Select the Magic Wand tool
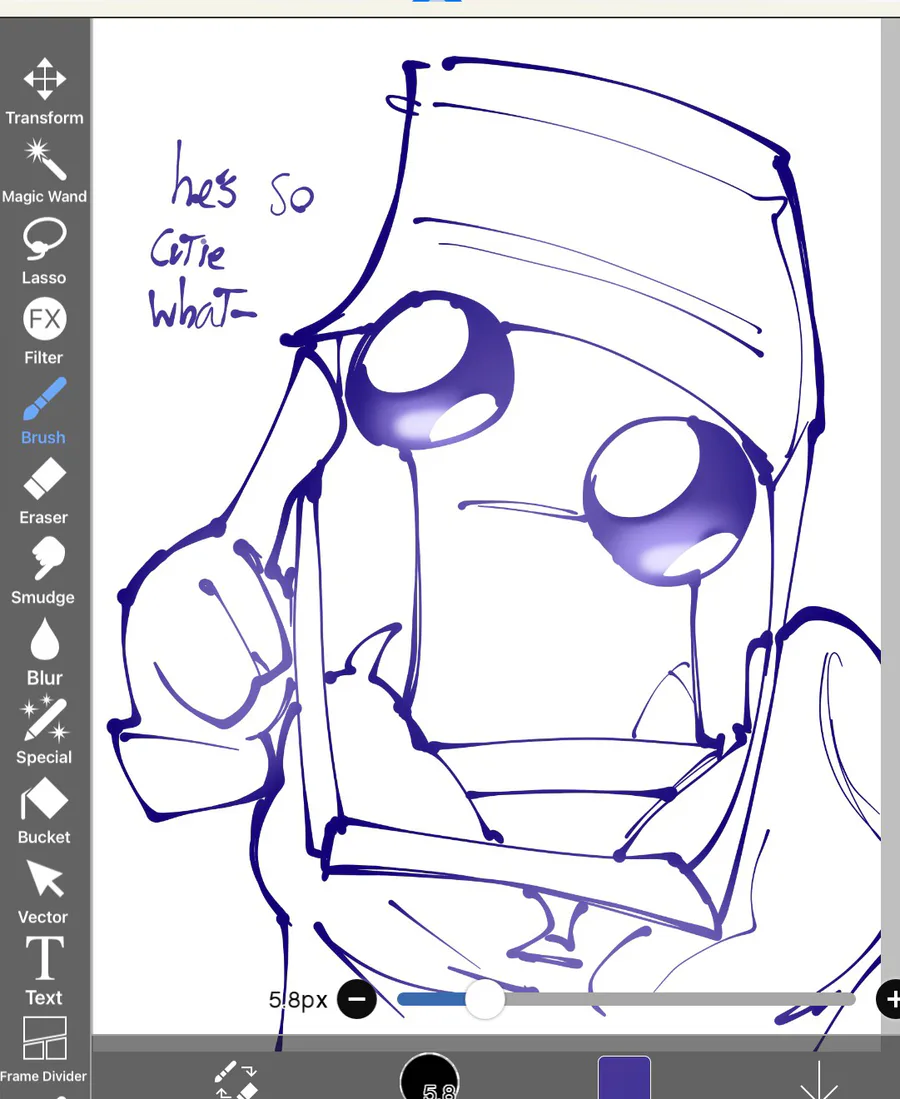This screenshot has width=900, height=1099. point(44,171)
